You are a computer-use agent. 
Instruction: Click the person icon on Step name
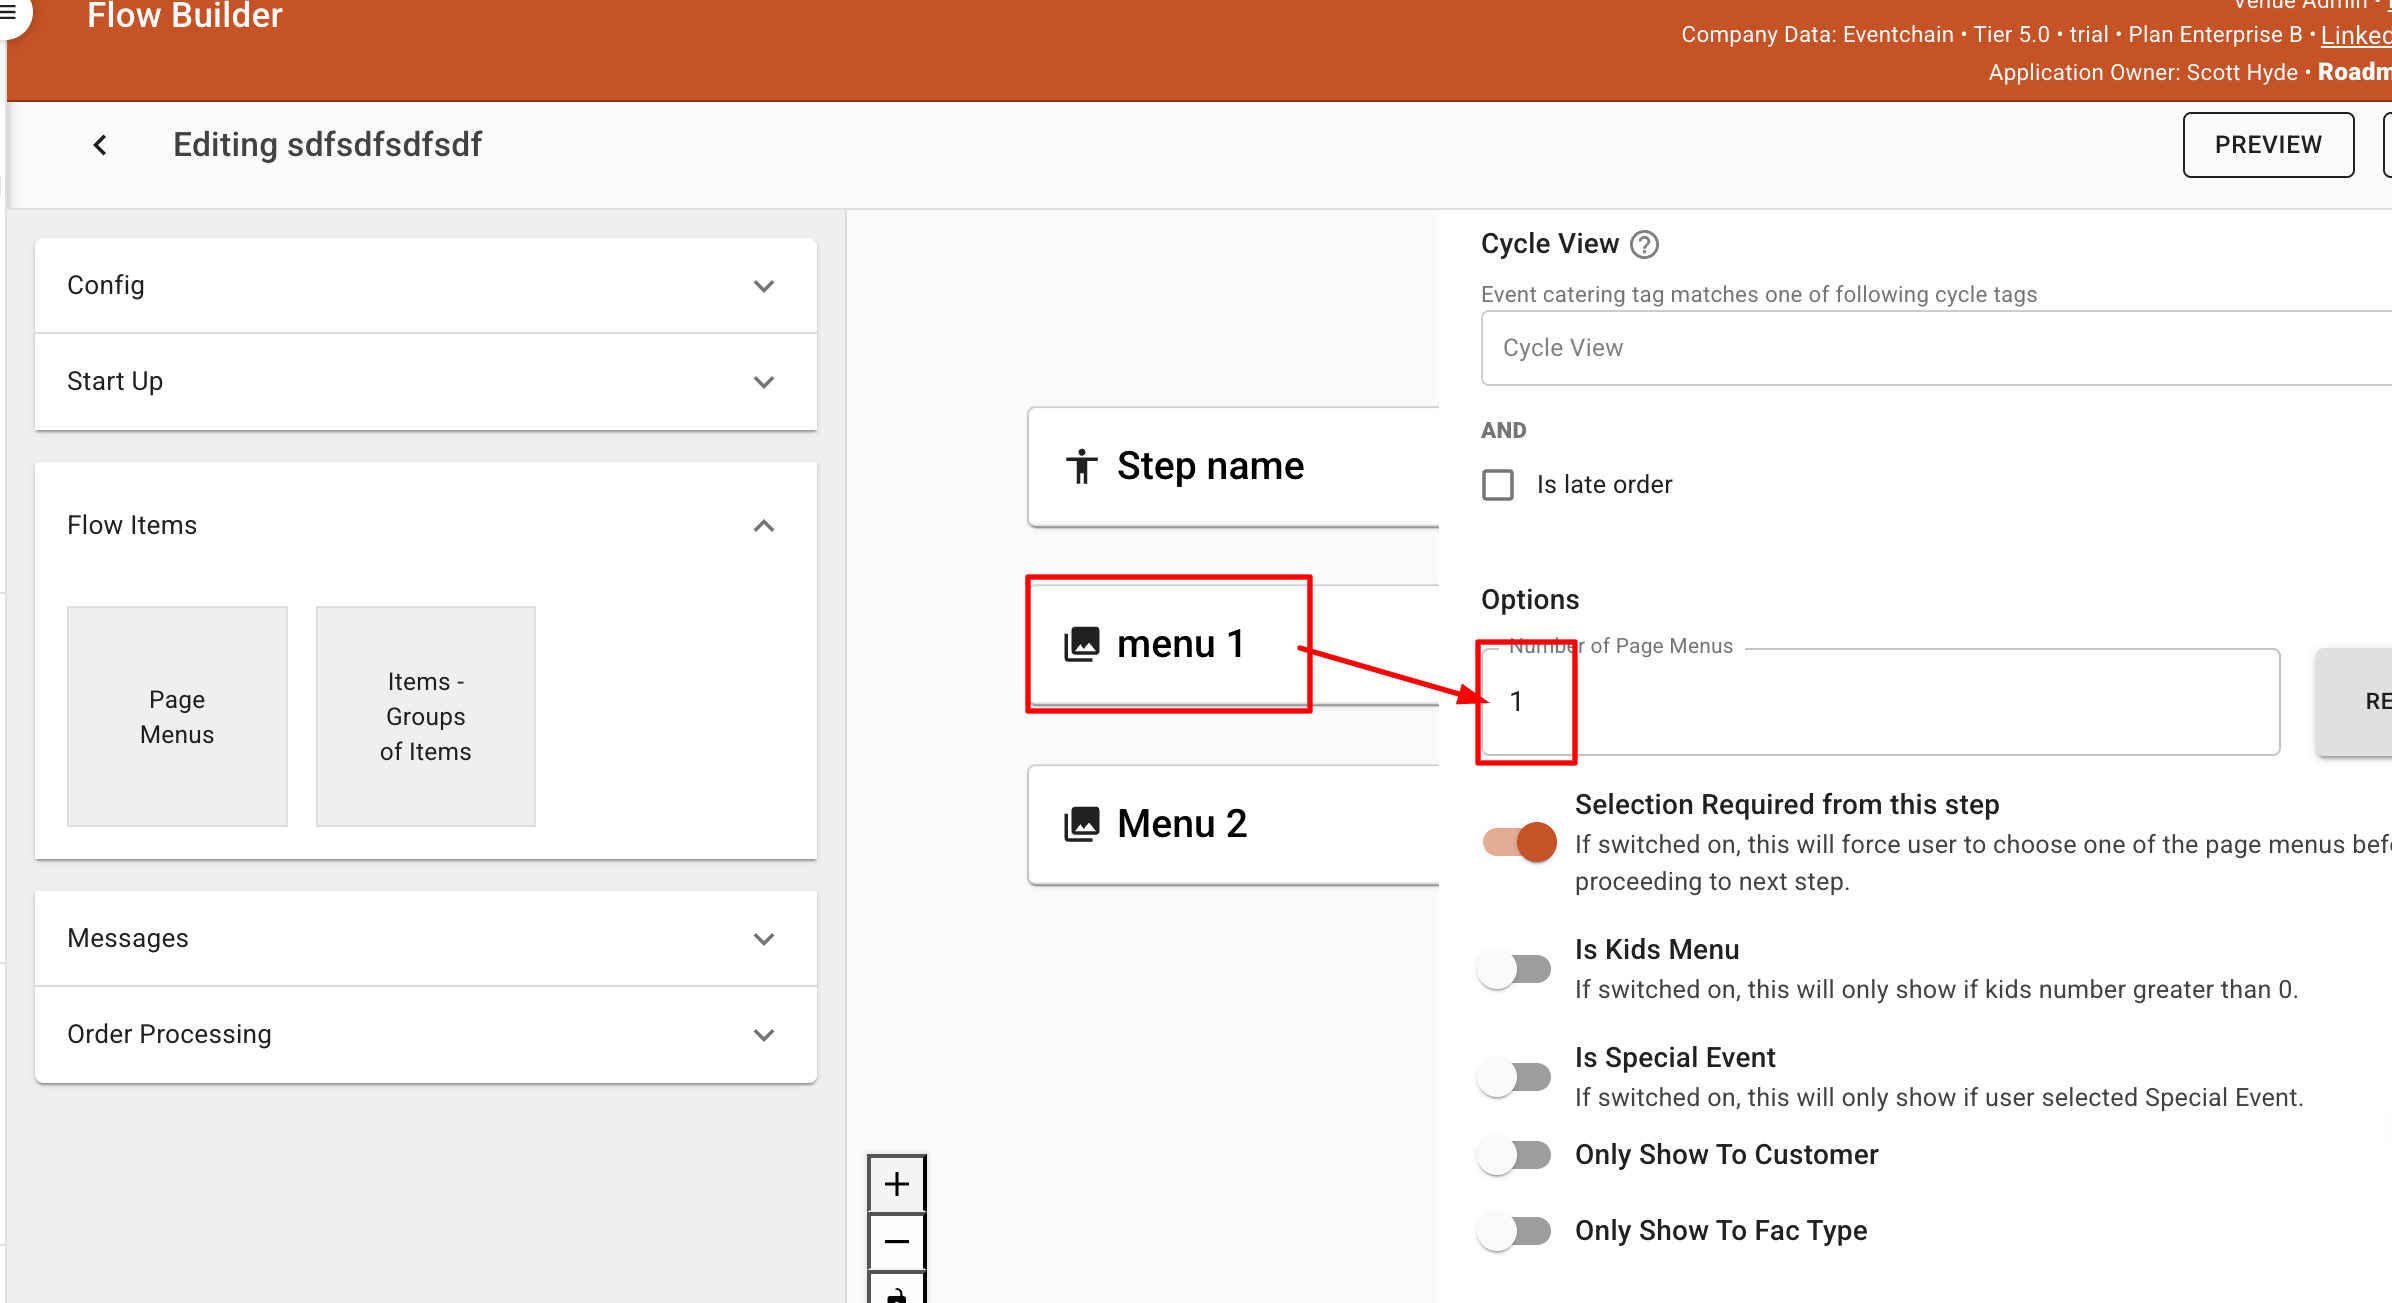[1081, 466]
